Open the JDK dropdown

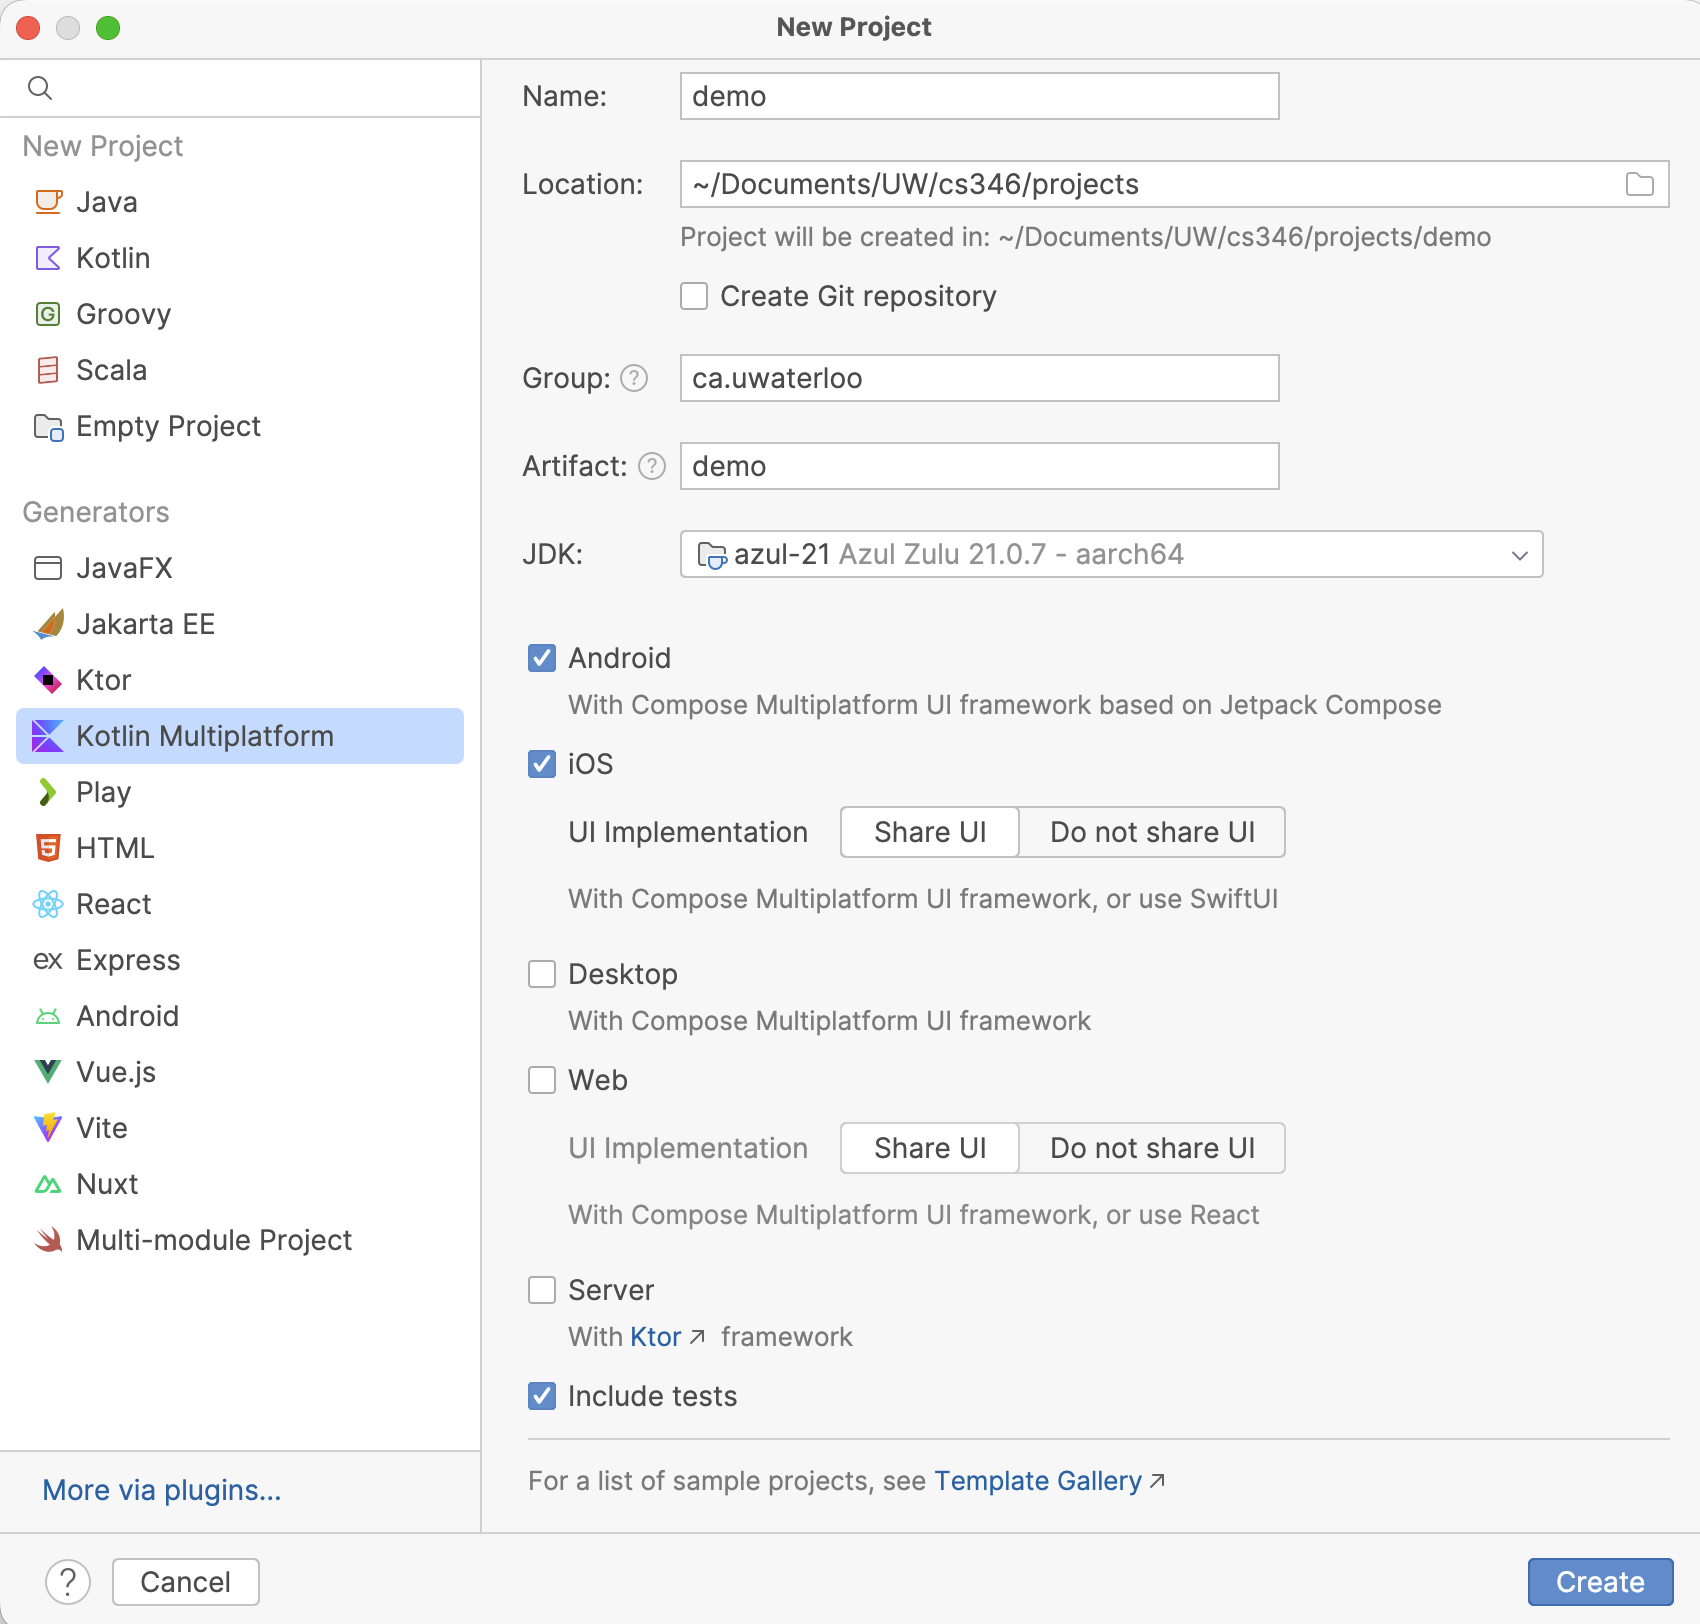[1111, 554]
